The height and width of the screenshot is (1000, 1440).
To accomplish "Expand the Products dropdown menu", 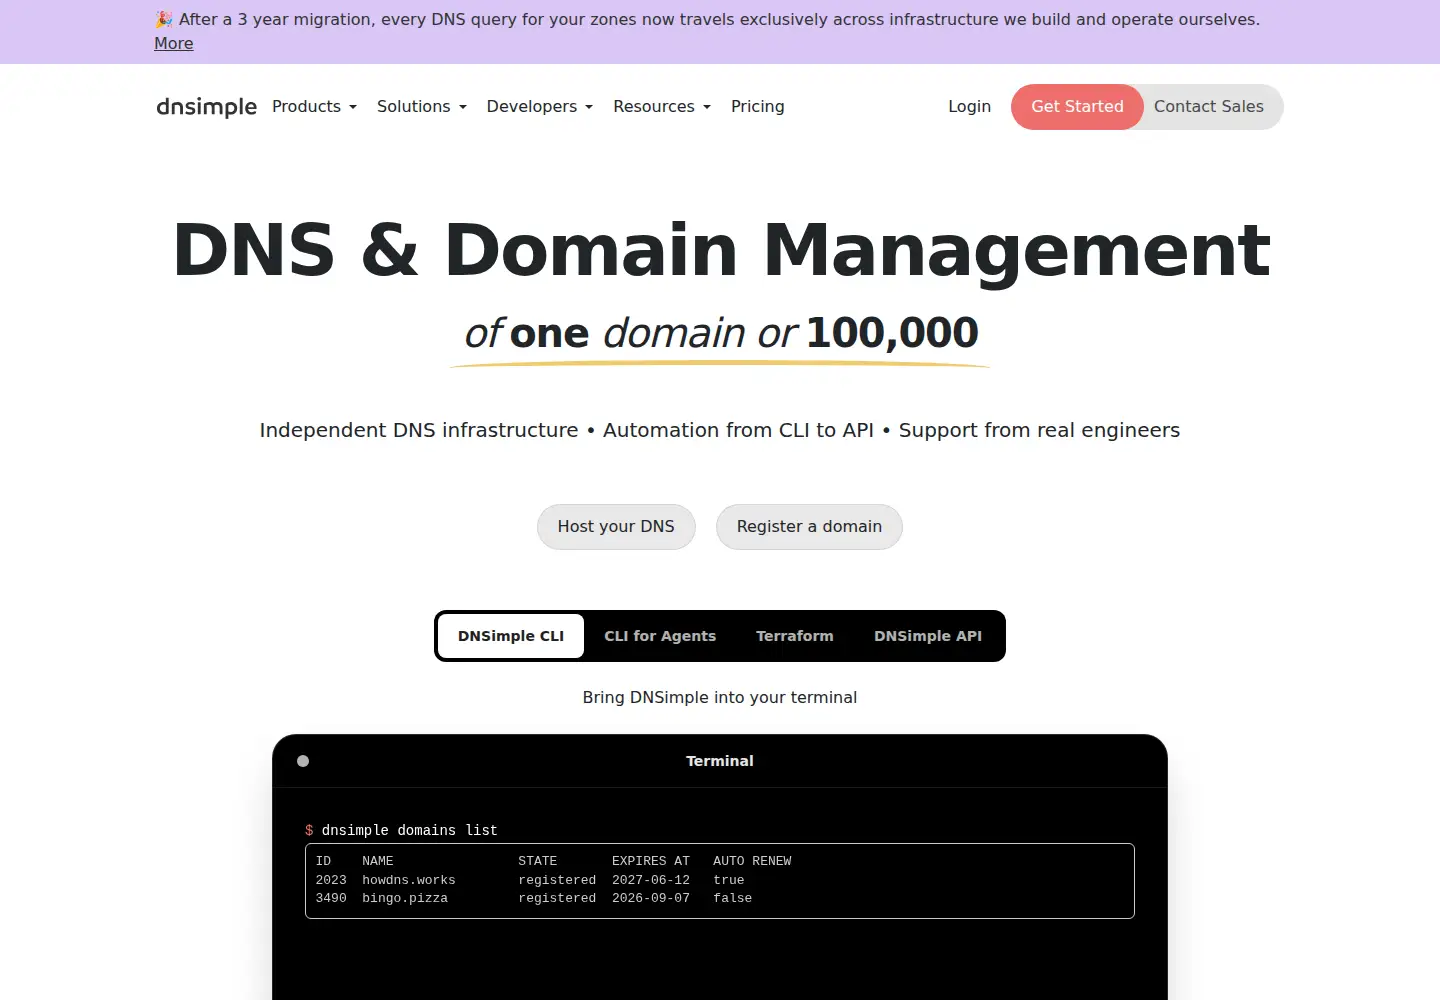I will [x=314, y=106].
